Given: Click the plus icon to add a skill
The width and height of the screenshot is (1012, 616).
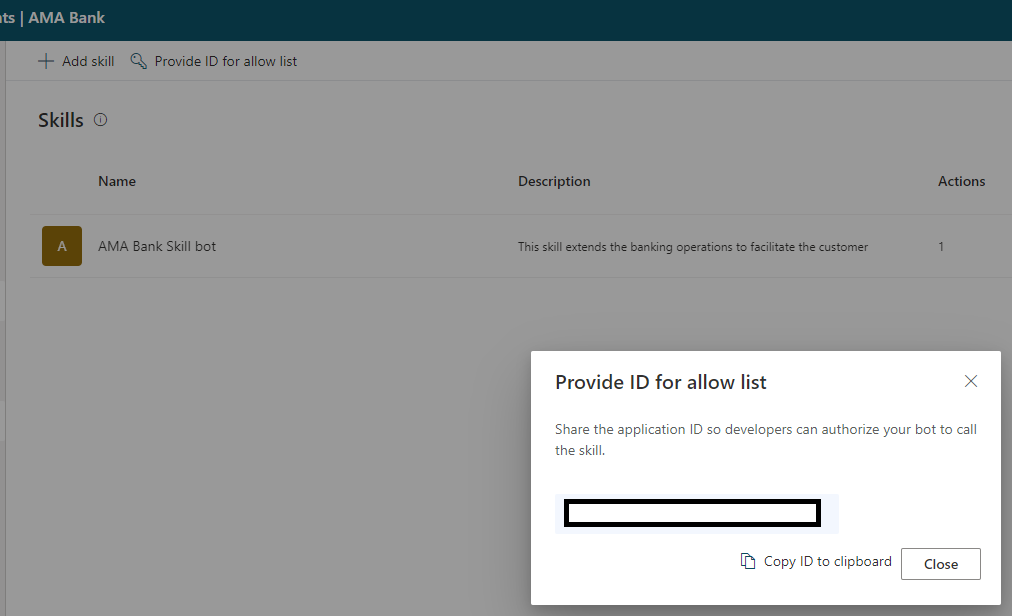Looking at the screenshot, I should pos(45,60).
